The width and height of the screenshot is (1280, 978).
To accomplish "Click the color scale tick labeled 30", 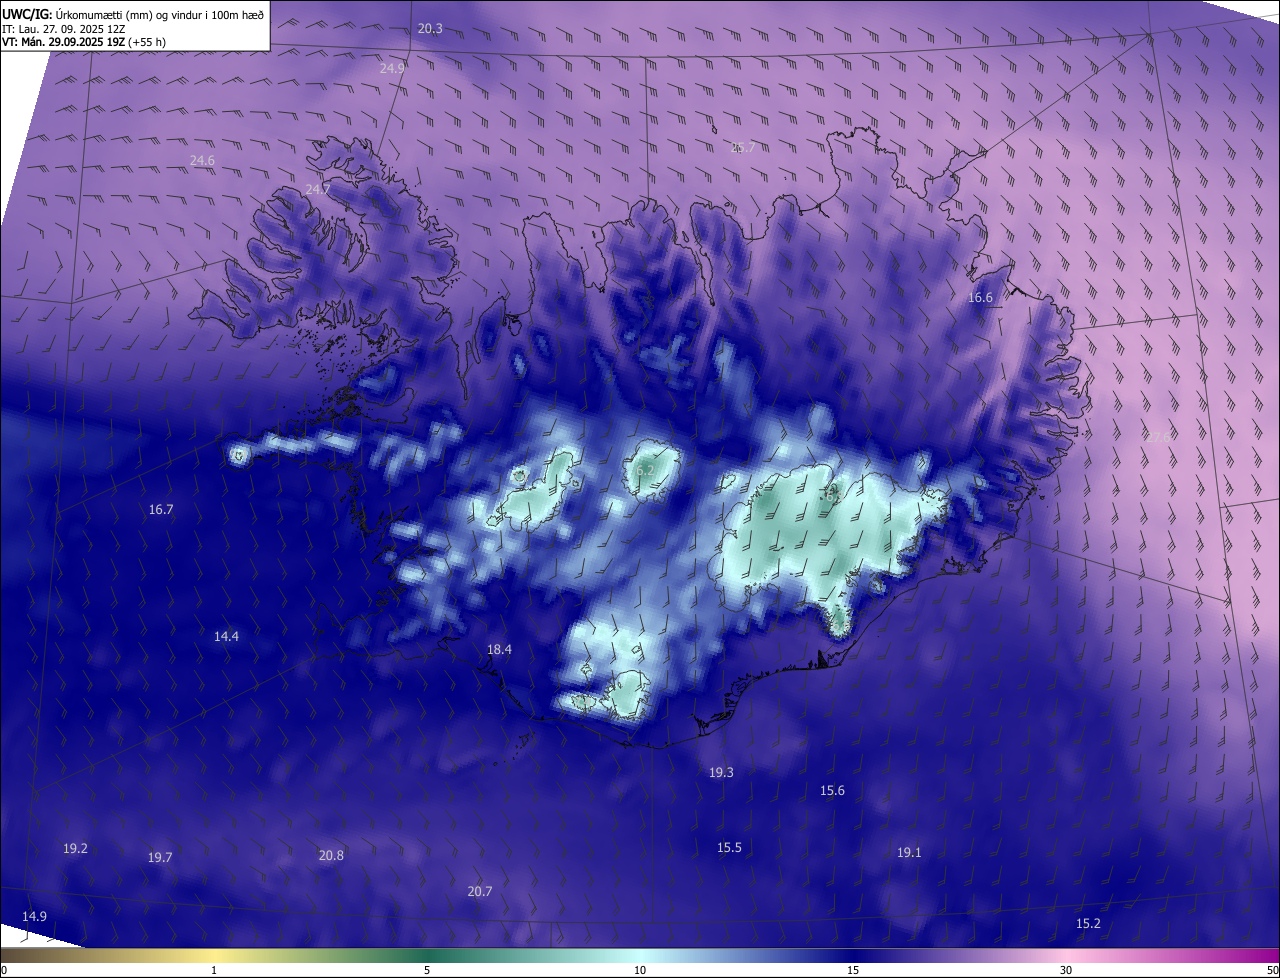I will tap(1066, 971).
